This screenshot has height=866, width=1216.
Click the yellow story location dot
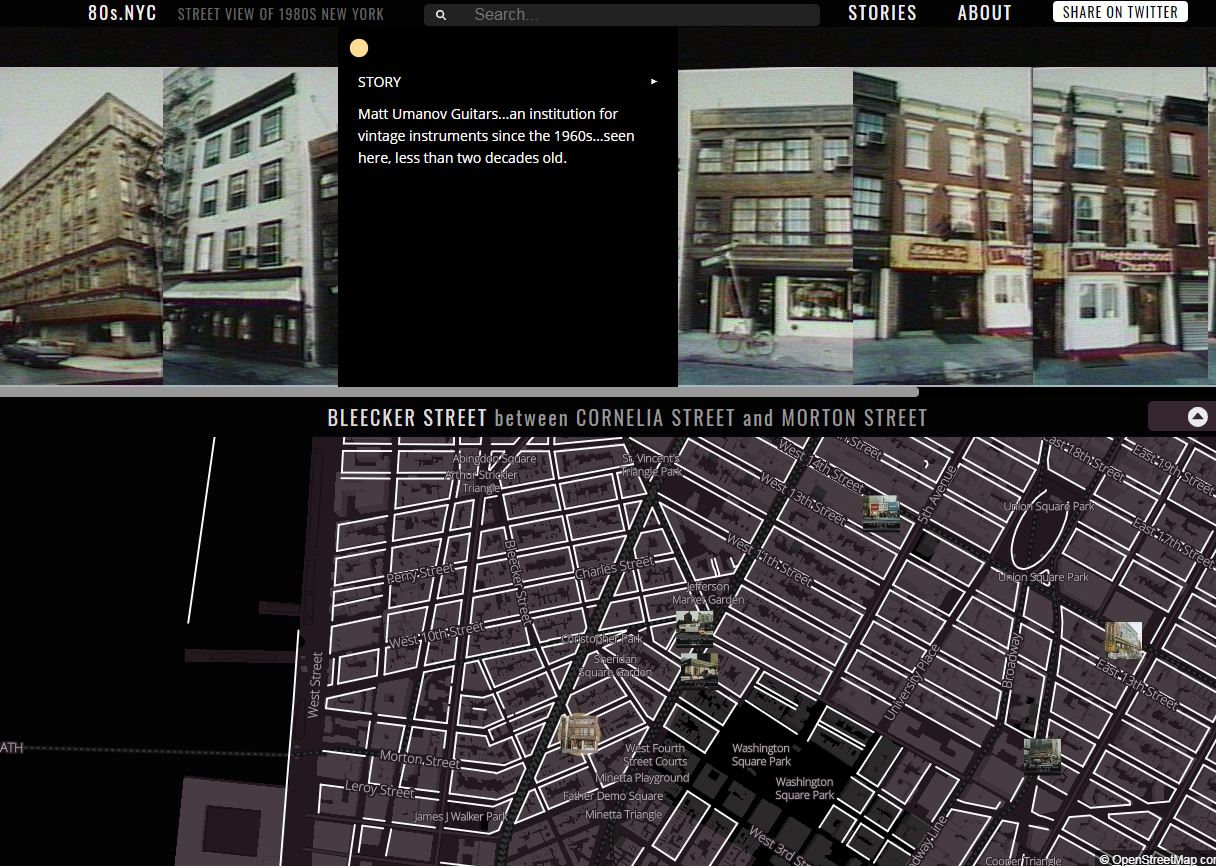tap(359, 47)
